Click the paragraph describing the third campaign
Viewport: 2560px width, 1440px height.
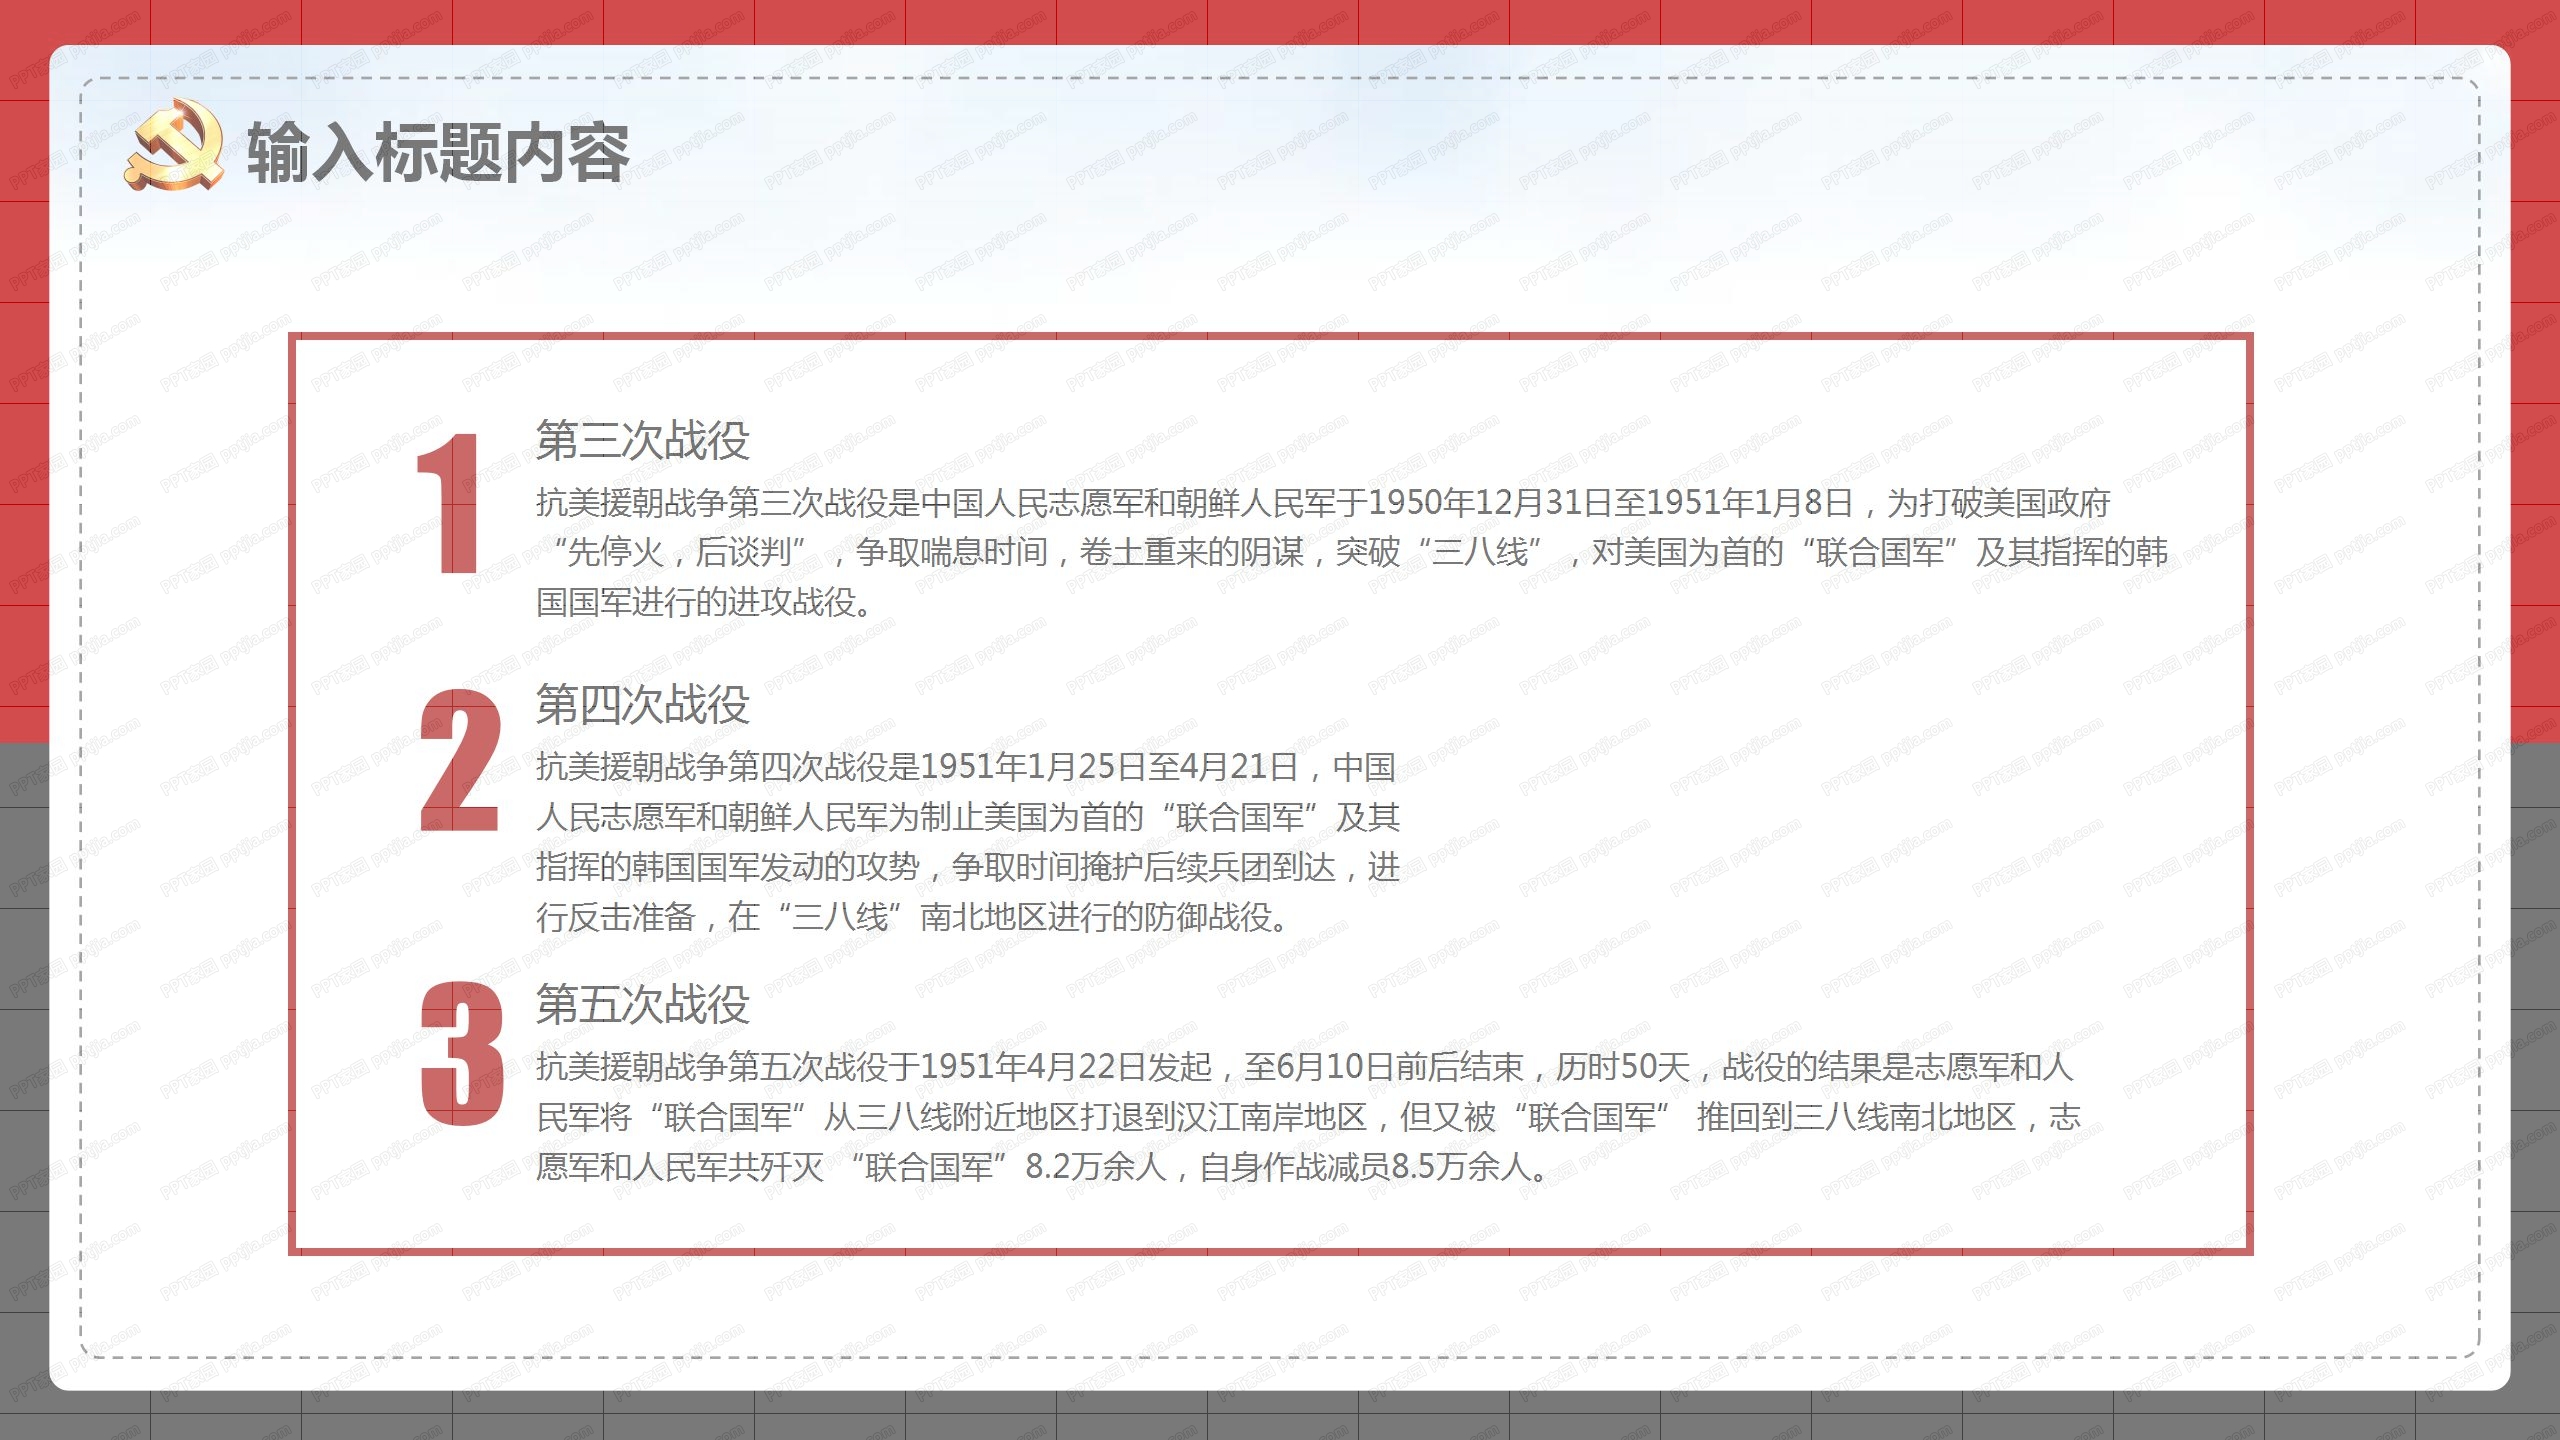(x=1351, y=551)
